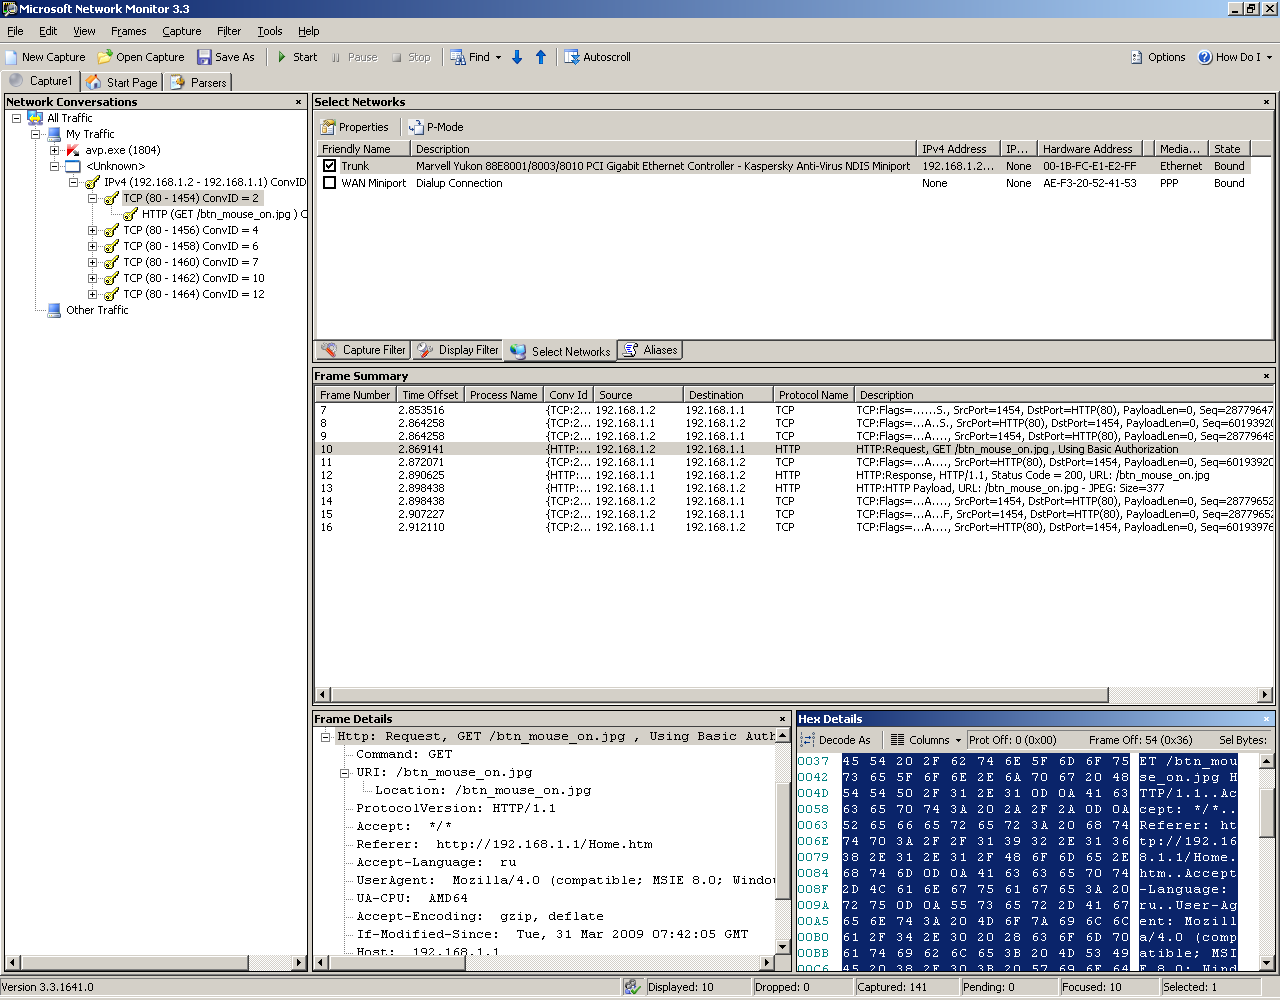Select the Other Traffic node icon

coord(55,310)
